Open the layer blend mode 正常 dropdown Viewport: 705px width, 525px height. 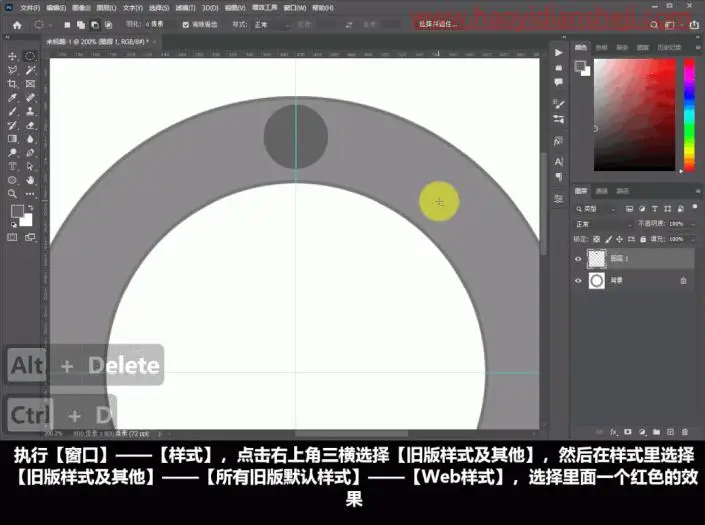click(603, 224)
